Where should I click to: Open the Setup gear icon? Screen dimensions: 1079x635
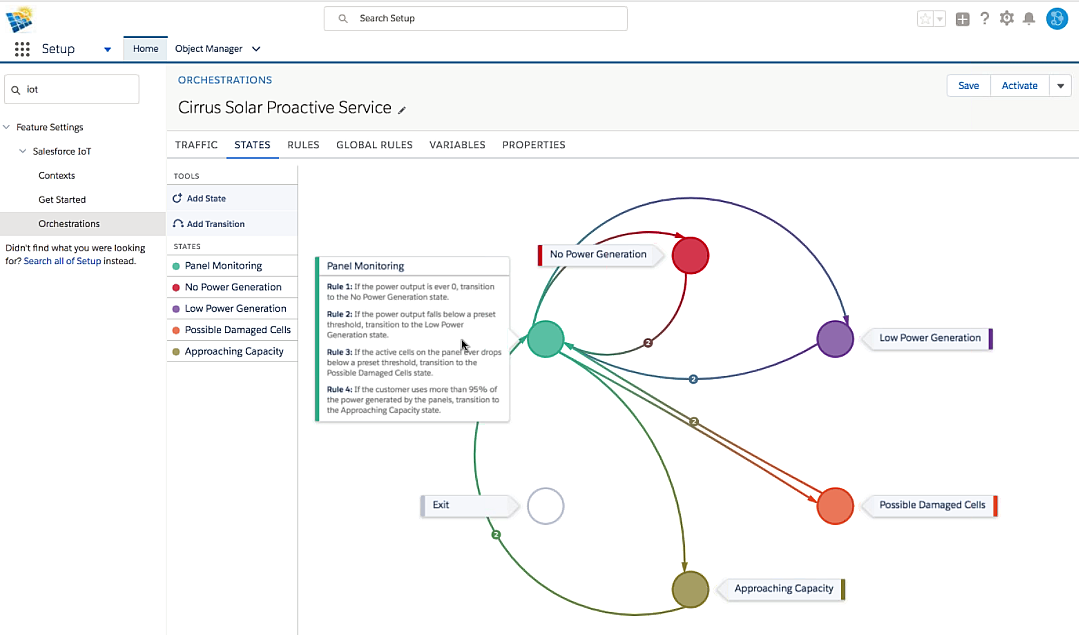point(1007,19)
